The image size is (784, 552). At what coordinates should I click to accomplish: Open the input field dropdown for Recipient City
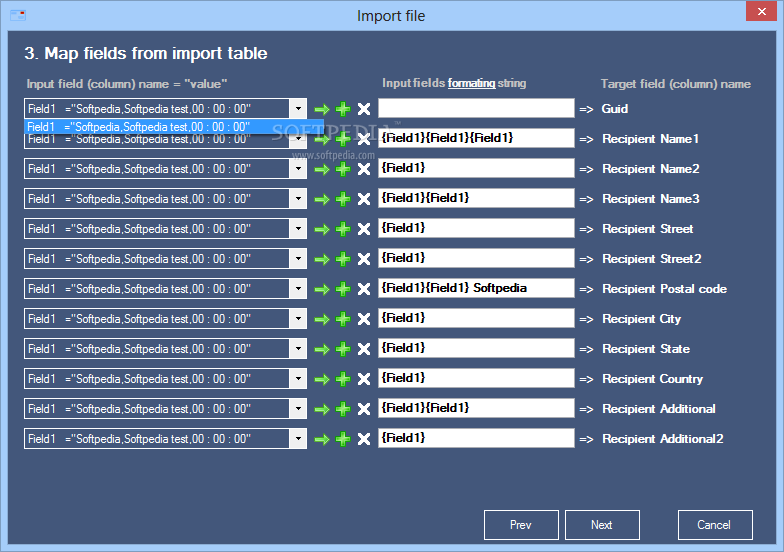tap(298, 318)
